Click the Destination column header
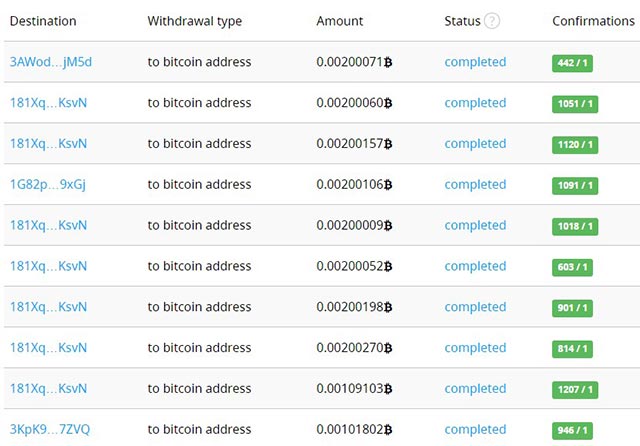Viewport: 640px width, 446px height. click(x=43, y=21)
